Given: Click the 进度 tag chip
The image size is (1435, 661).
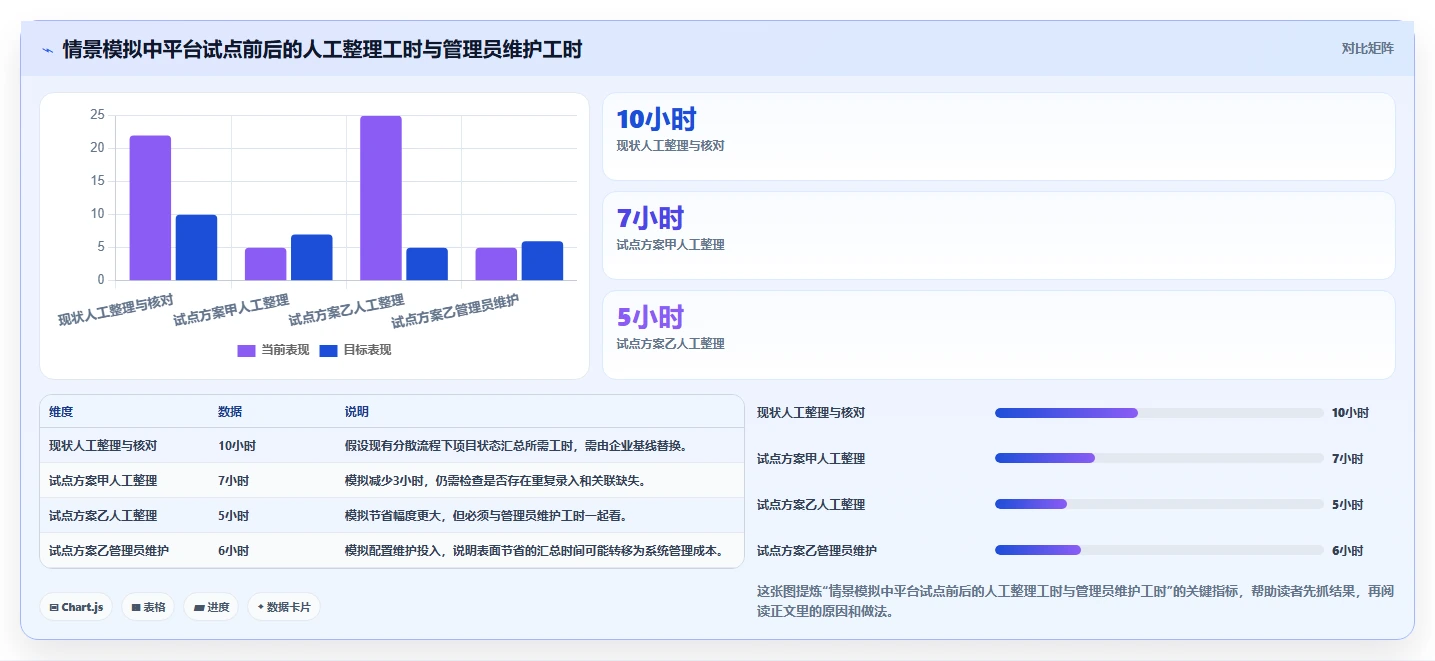Looking at the screenshot, I should pyautogui.click(x=211, y=607).
